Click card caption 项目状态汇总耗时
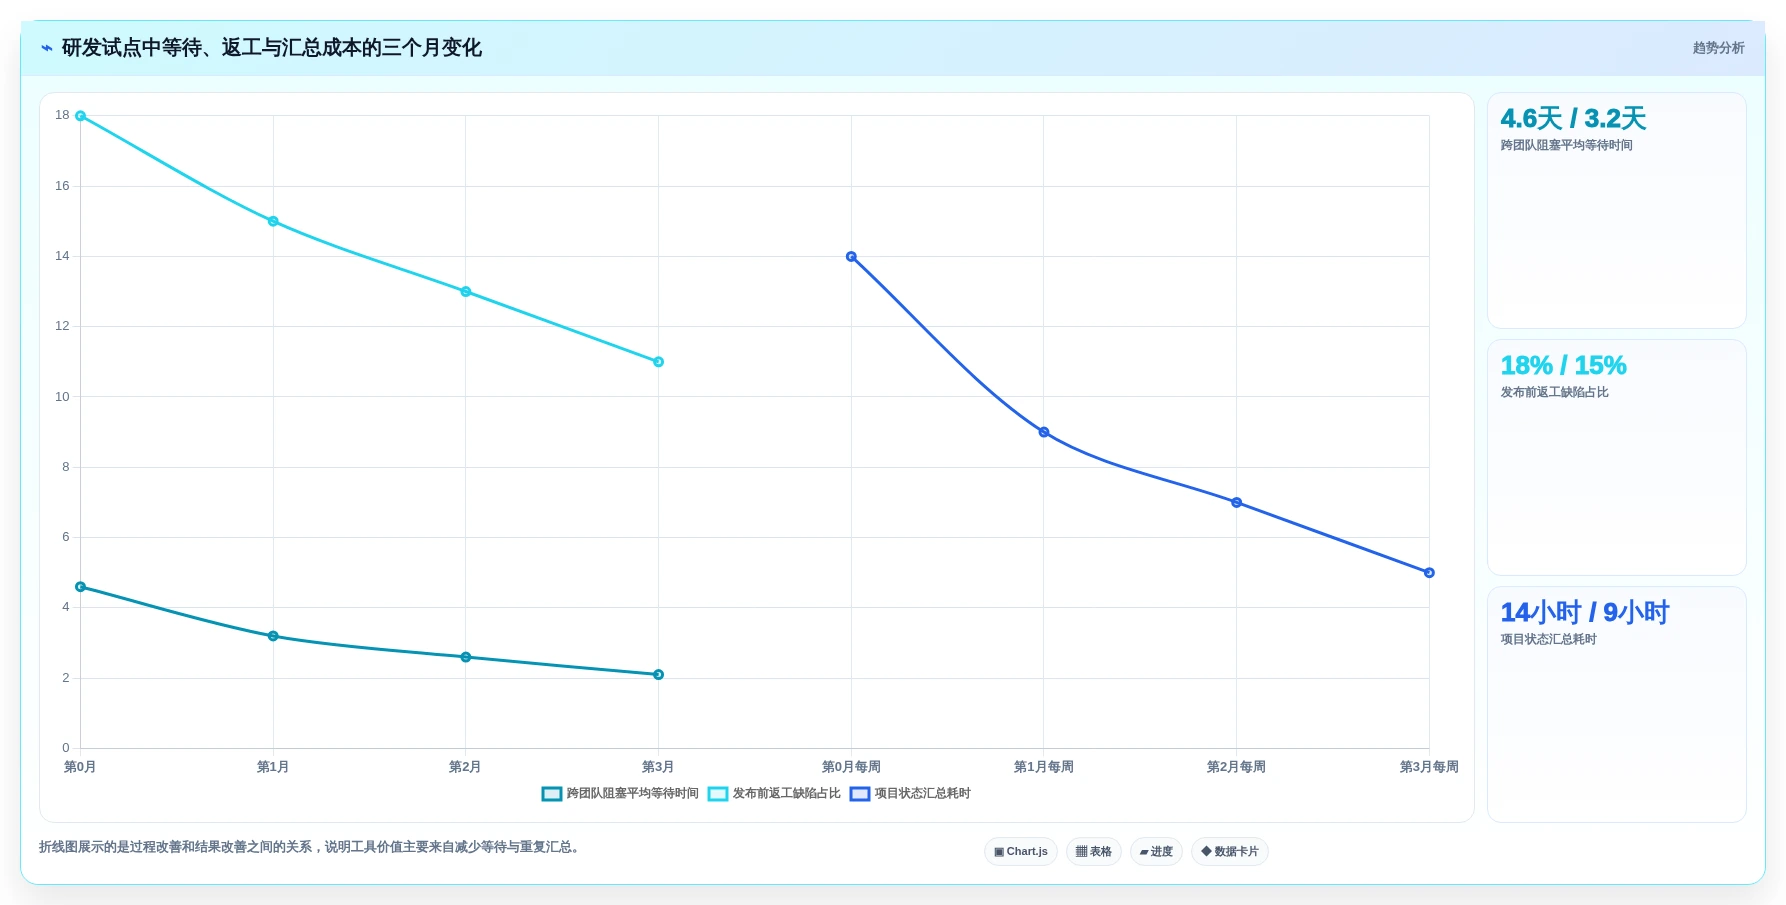Screen dimensions: 1786x905 tap(1548, 640)
